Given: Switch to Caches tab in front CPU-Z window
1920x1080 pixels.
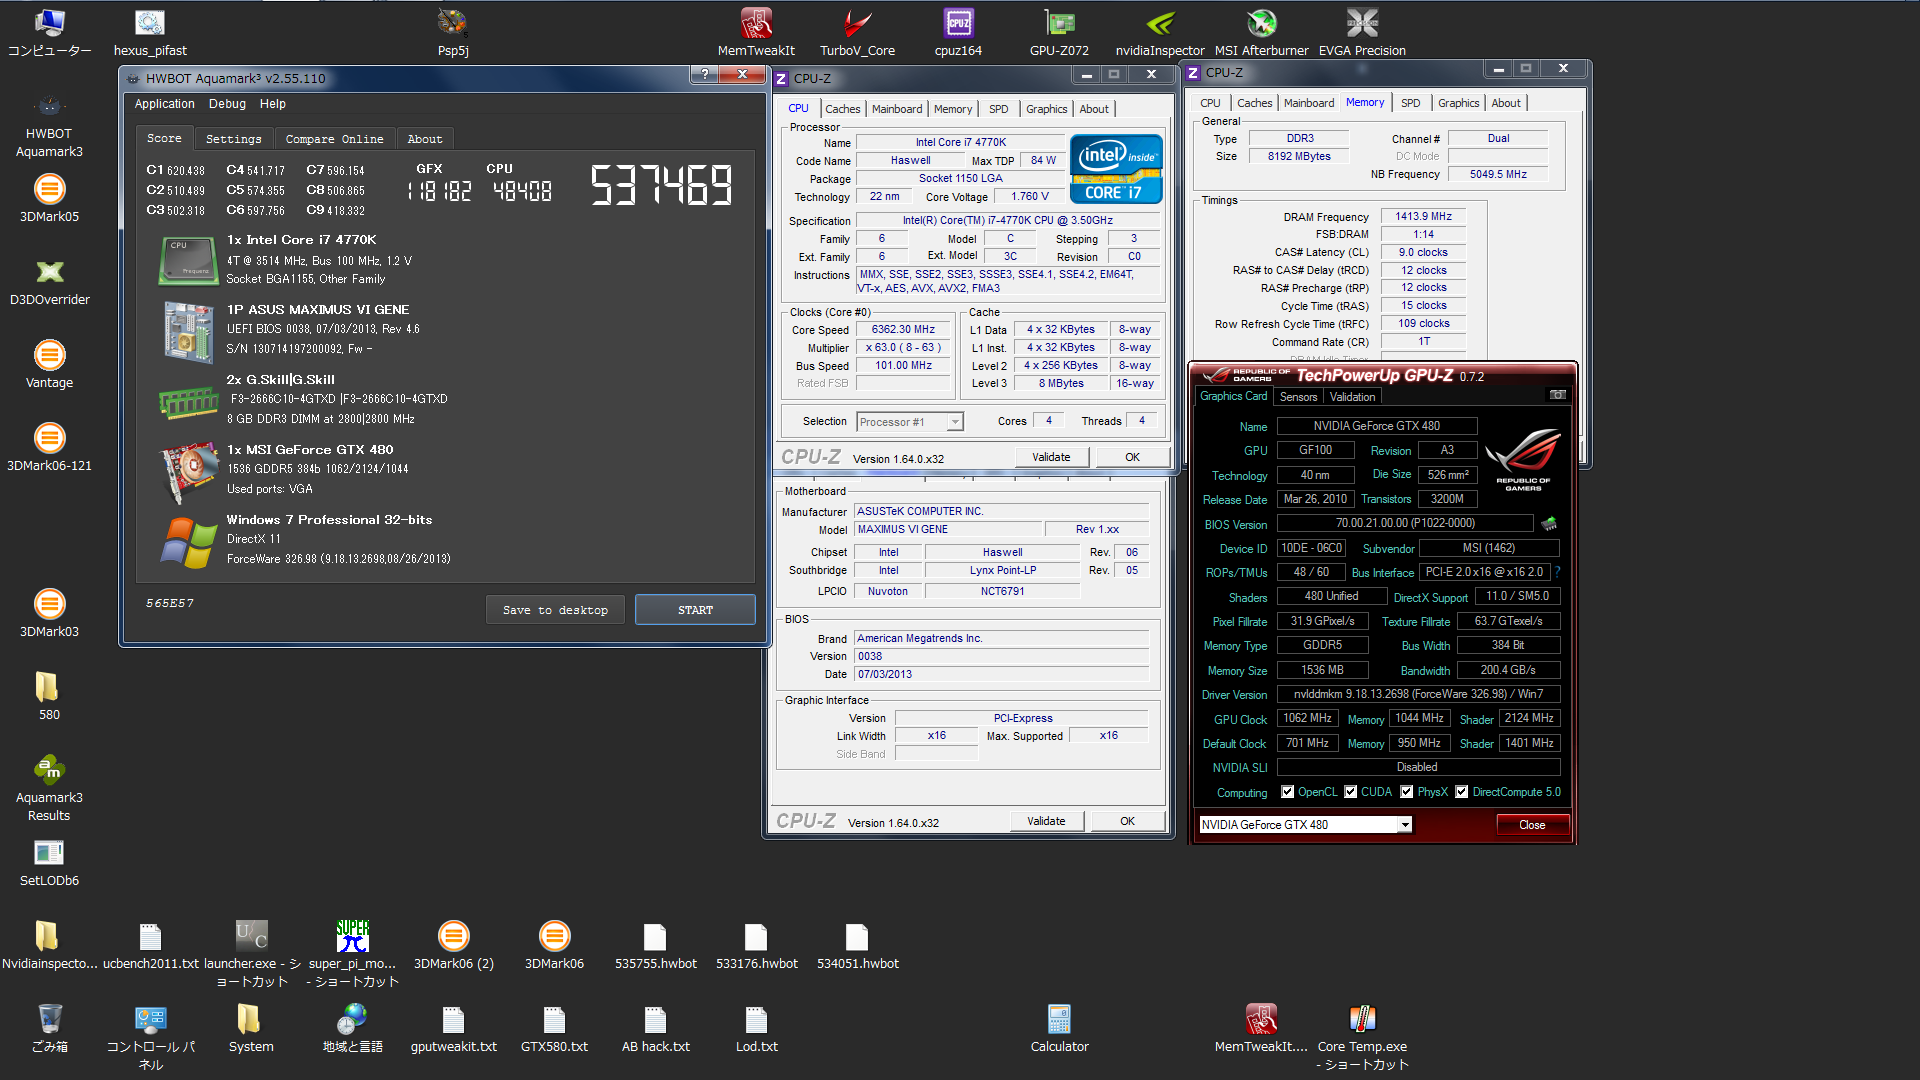Looking at the screenshot, I should coord(842,109).
